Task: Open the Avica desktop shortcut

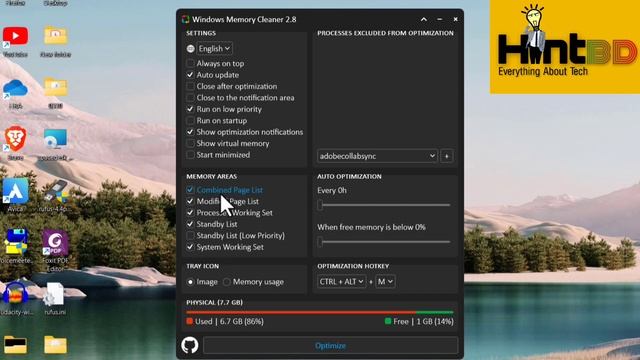Action: [x=15, y=191]
